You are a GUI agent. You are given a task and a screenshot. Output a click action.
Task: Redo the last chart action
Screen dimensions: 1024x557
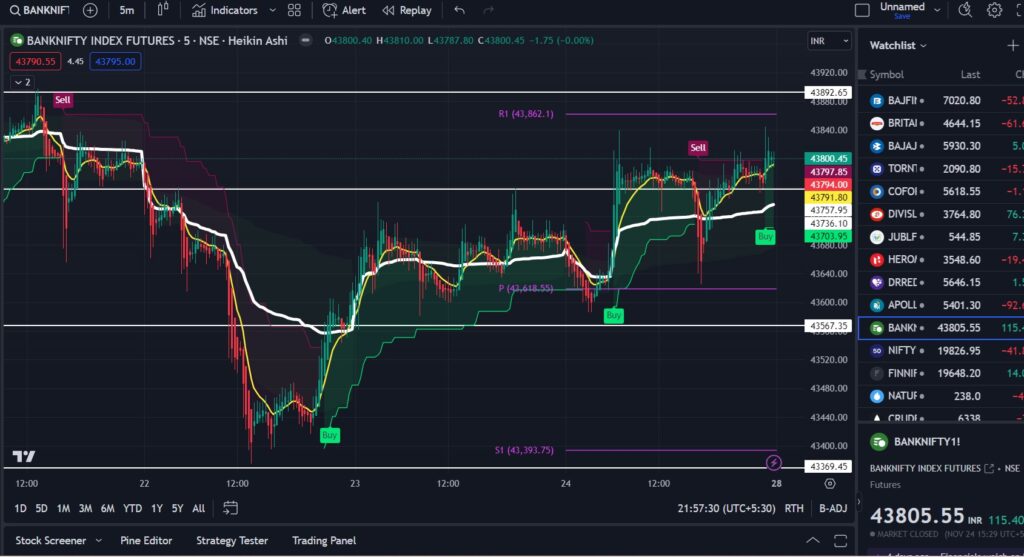click(488, 10)
